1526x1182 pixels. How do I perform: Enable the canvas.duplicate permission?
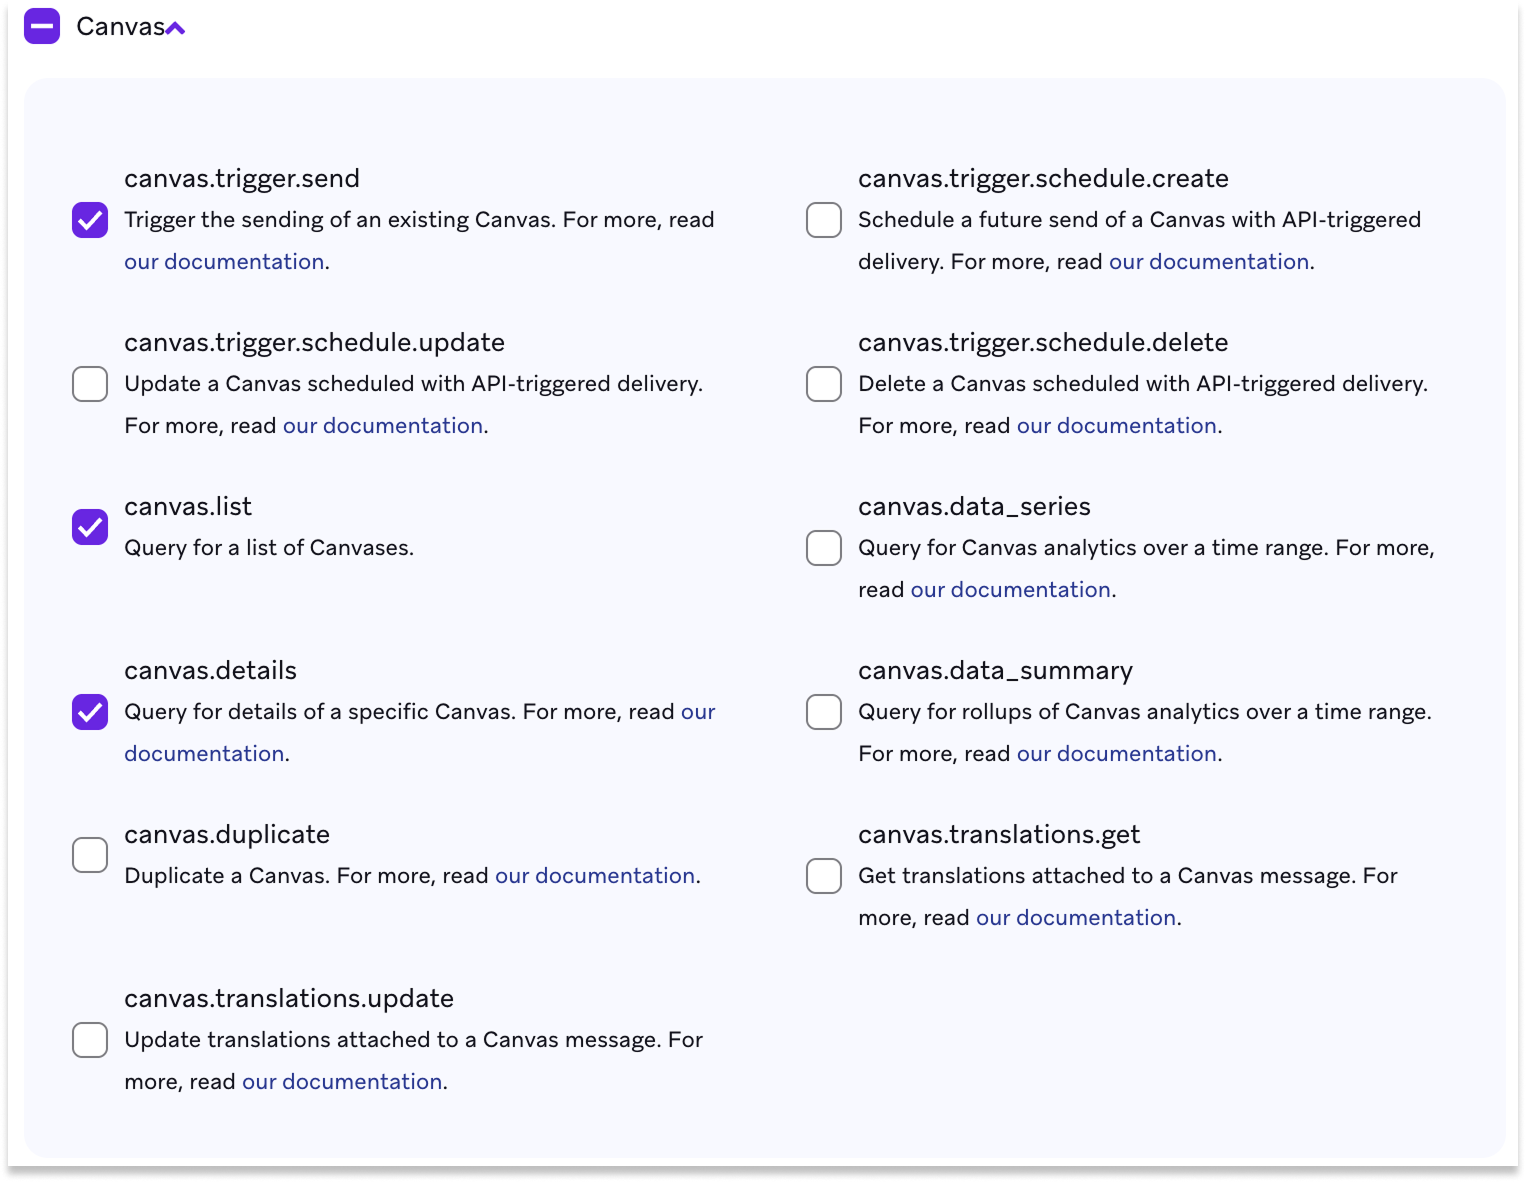point(89,855)
